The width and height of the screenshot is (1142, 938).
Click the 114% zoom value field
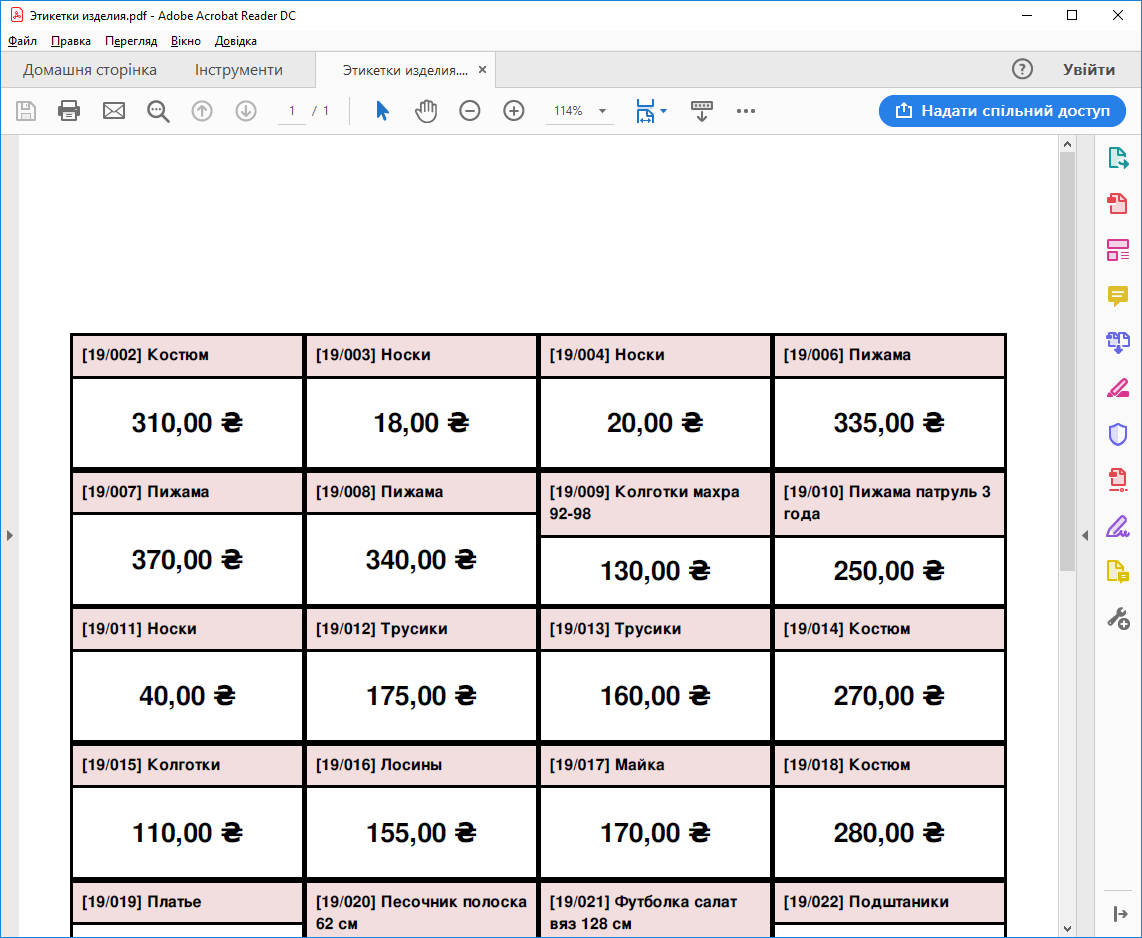tap(568, 111)
